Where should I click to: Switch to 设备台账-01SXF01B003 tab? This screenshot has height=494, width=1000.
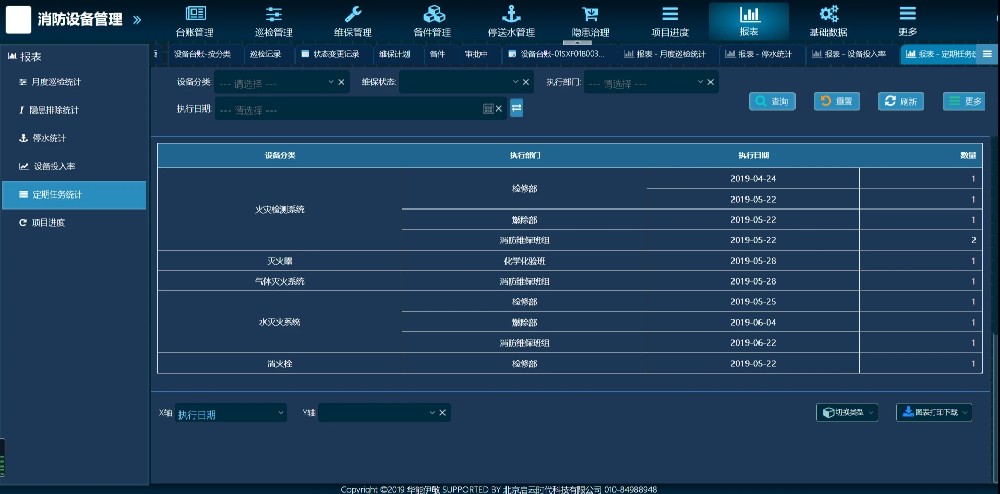(559, 54)
